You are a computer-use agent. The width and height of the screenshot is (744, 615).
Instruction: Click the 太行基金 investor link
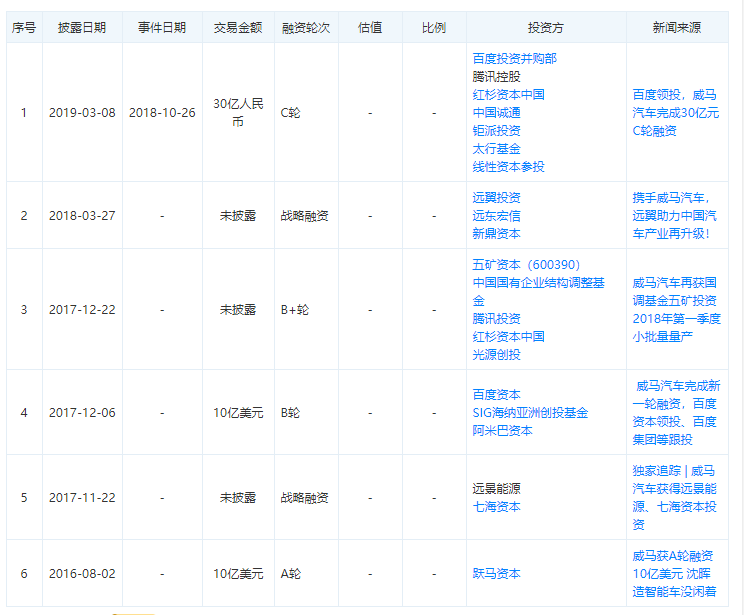click(496, 149)
